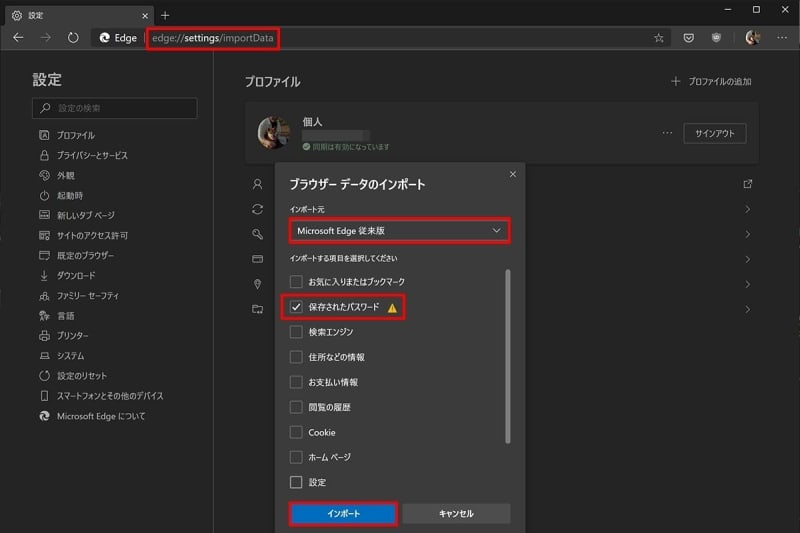Go back with the browser back arrow

(18, 38)
